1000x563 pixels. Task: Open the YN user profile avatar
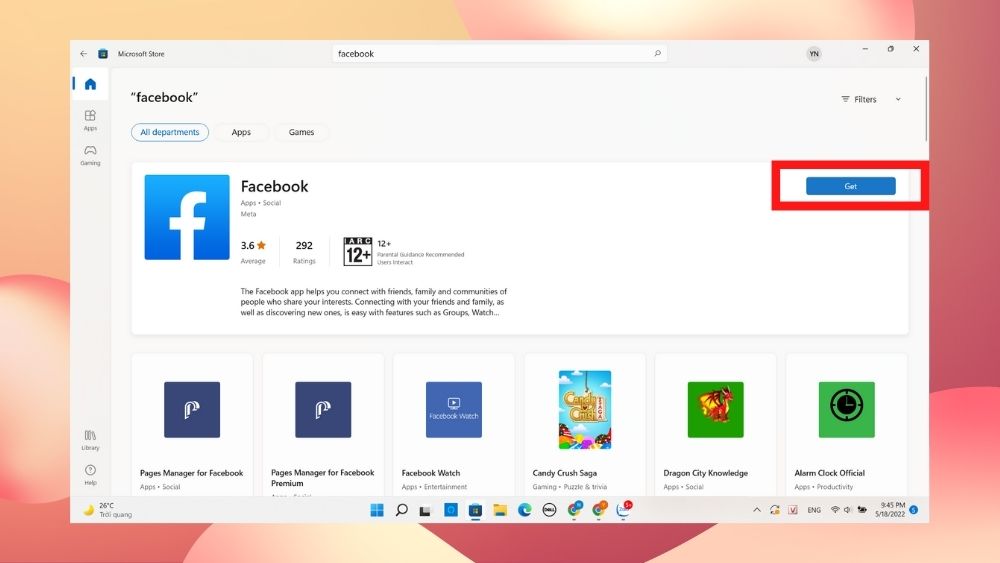(x=813, y=54)
